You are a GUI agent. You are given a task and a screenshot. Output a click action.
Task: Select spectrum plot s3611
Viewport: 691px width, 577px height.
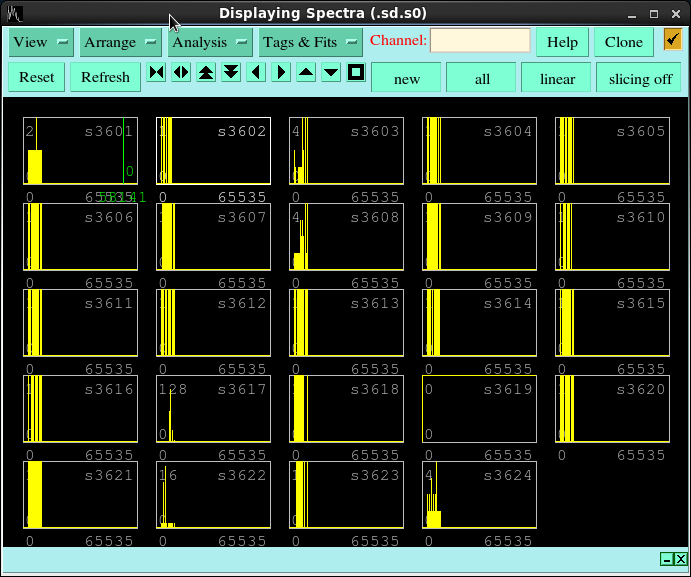pos(81,323)
